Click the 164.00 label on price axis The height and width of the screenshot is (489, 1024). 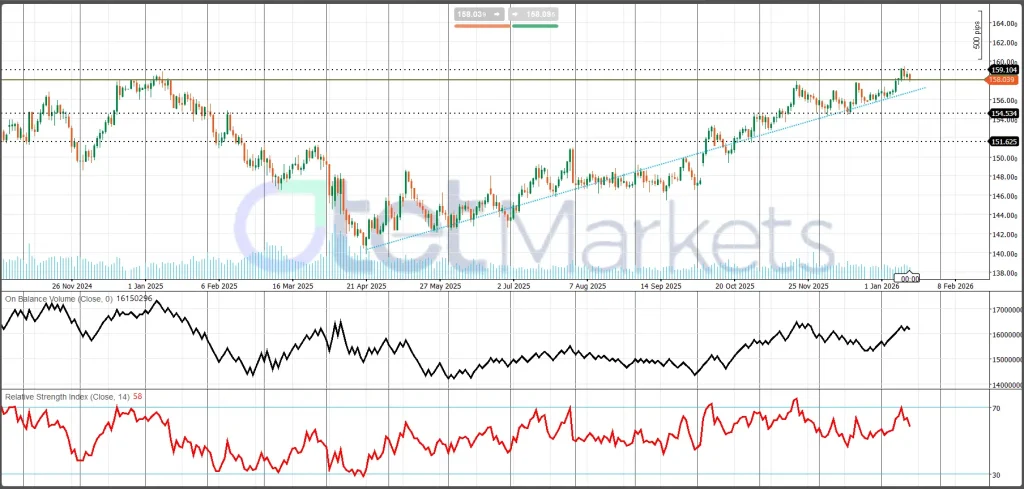(x=1003, y=23)
